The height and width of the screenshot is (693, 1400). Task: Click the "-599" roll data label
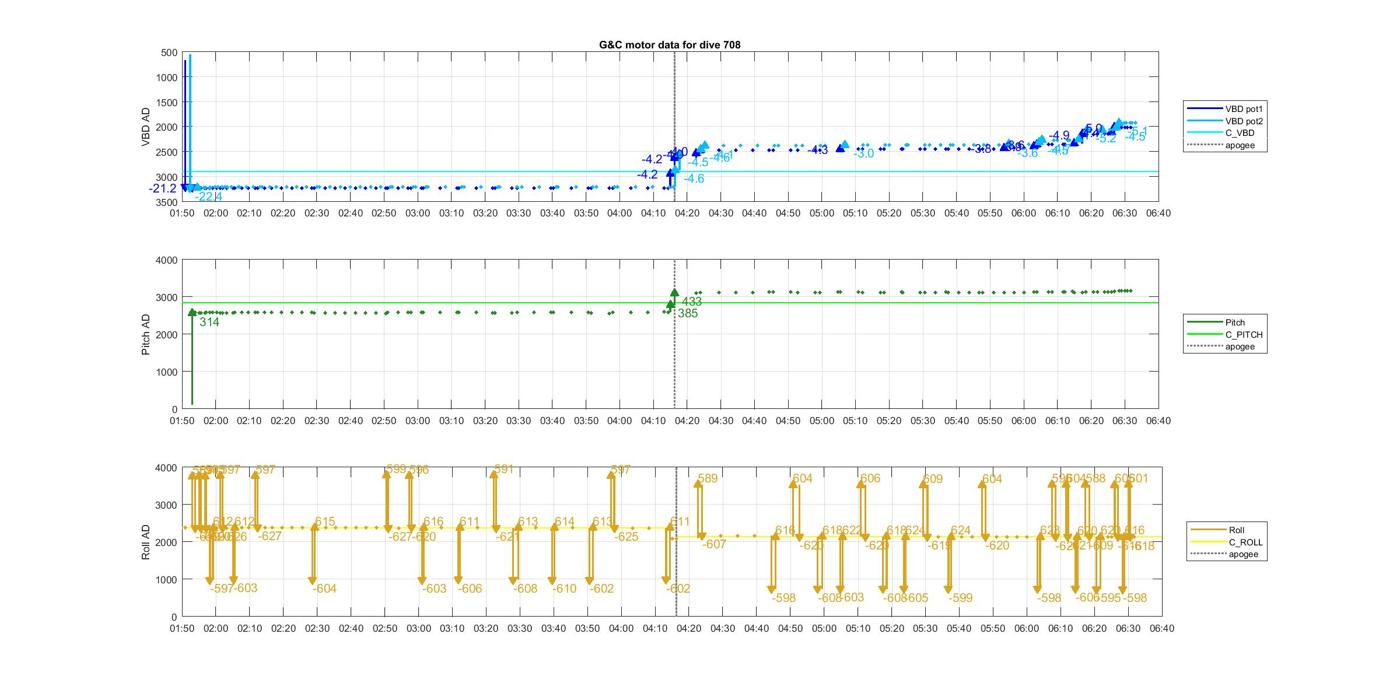[x=959, y=598]
